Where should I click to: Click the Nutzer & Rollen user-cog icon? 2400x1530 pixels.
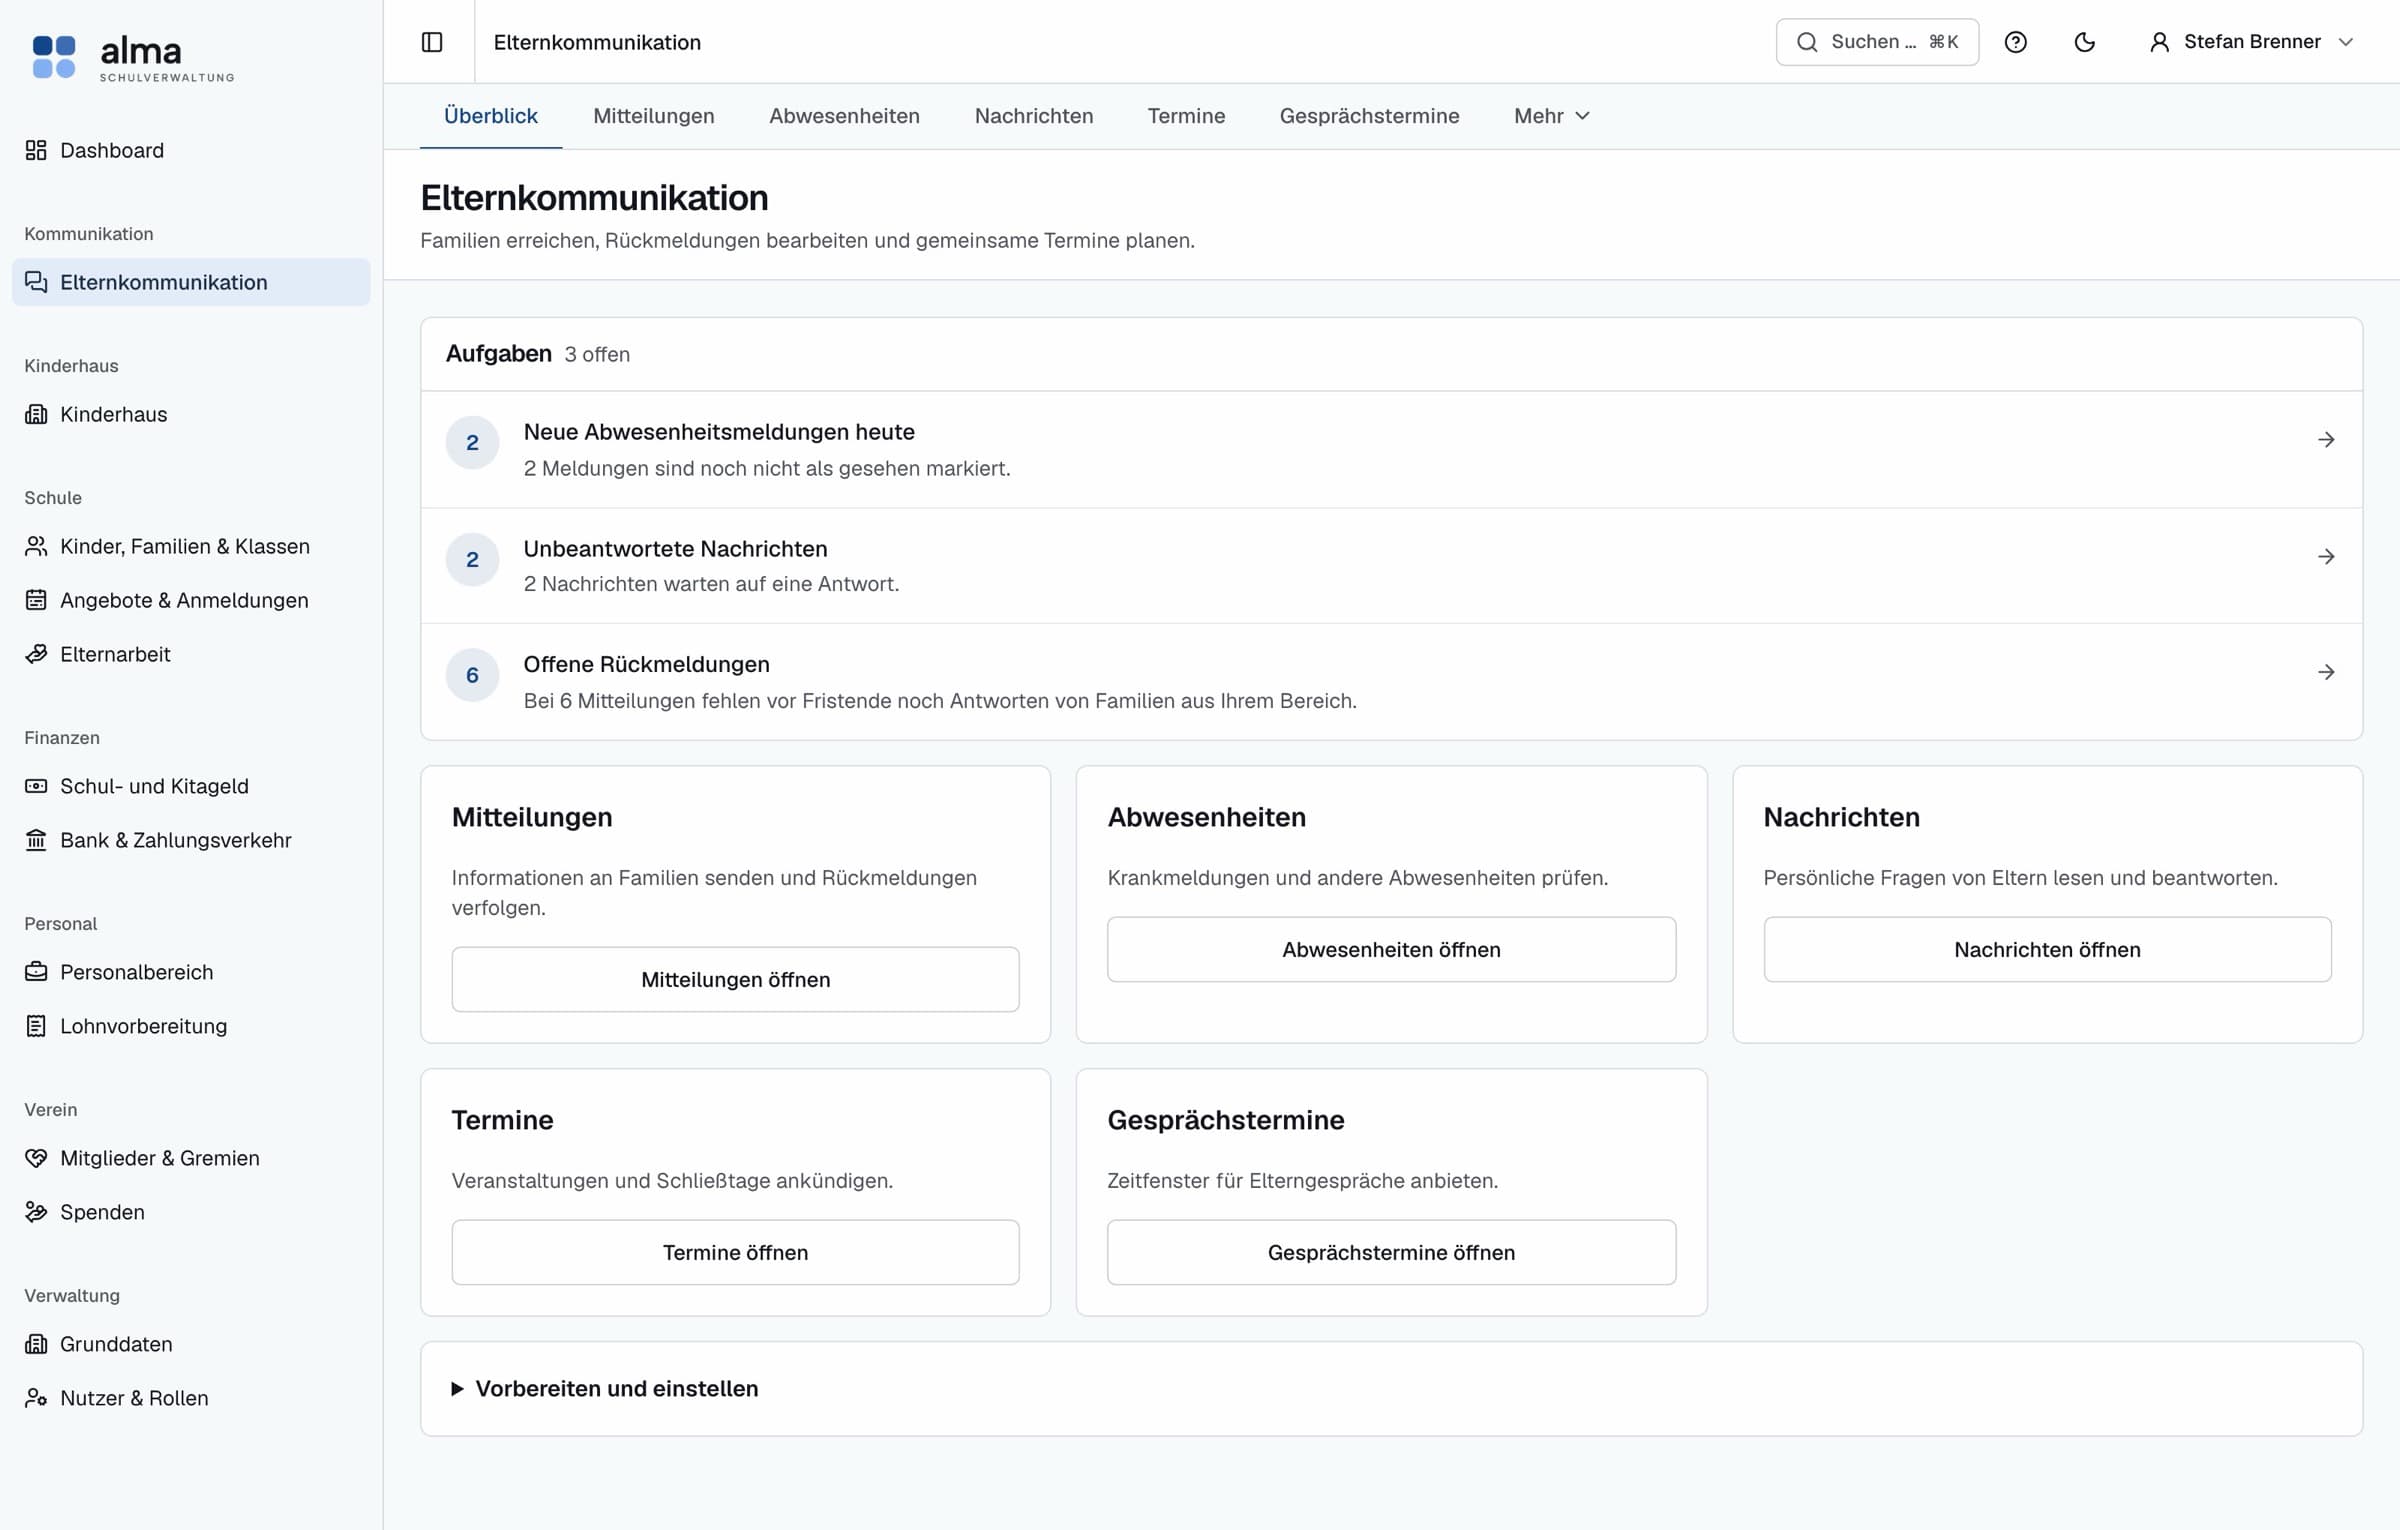(36, 1398)
